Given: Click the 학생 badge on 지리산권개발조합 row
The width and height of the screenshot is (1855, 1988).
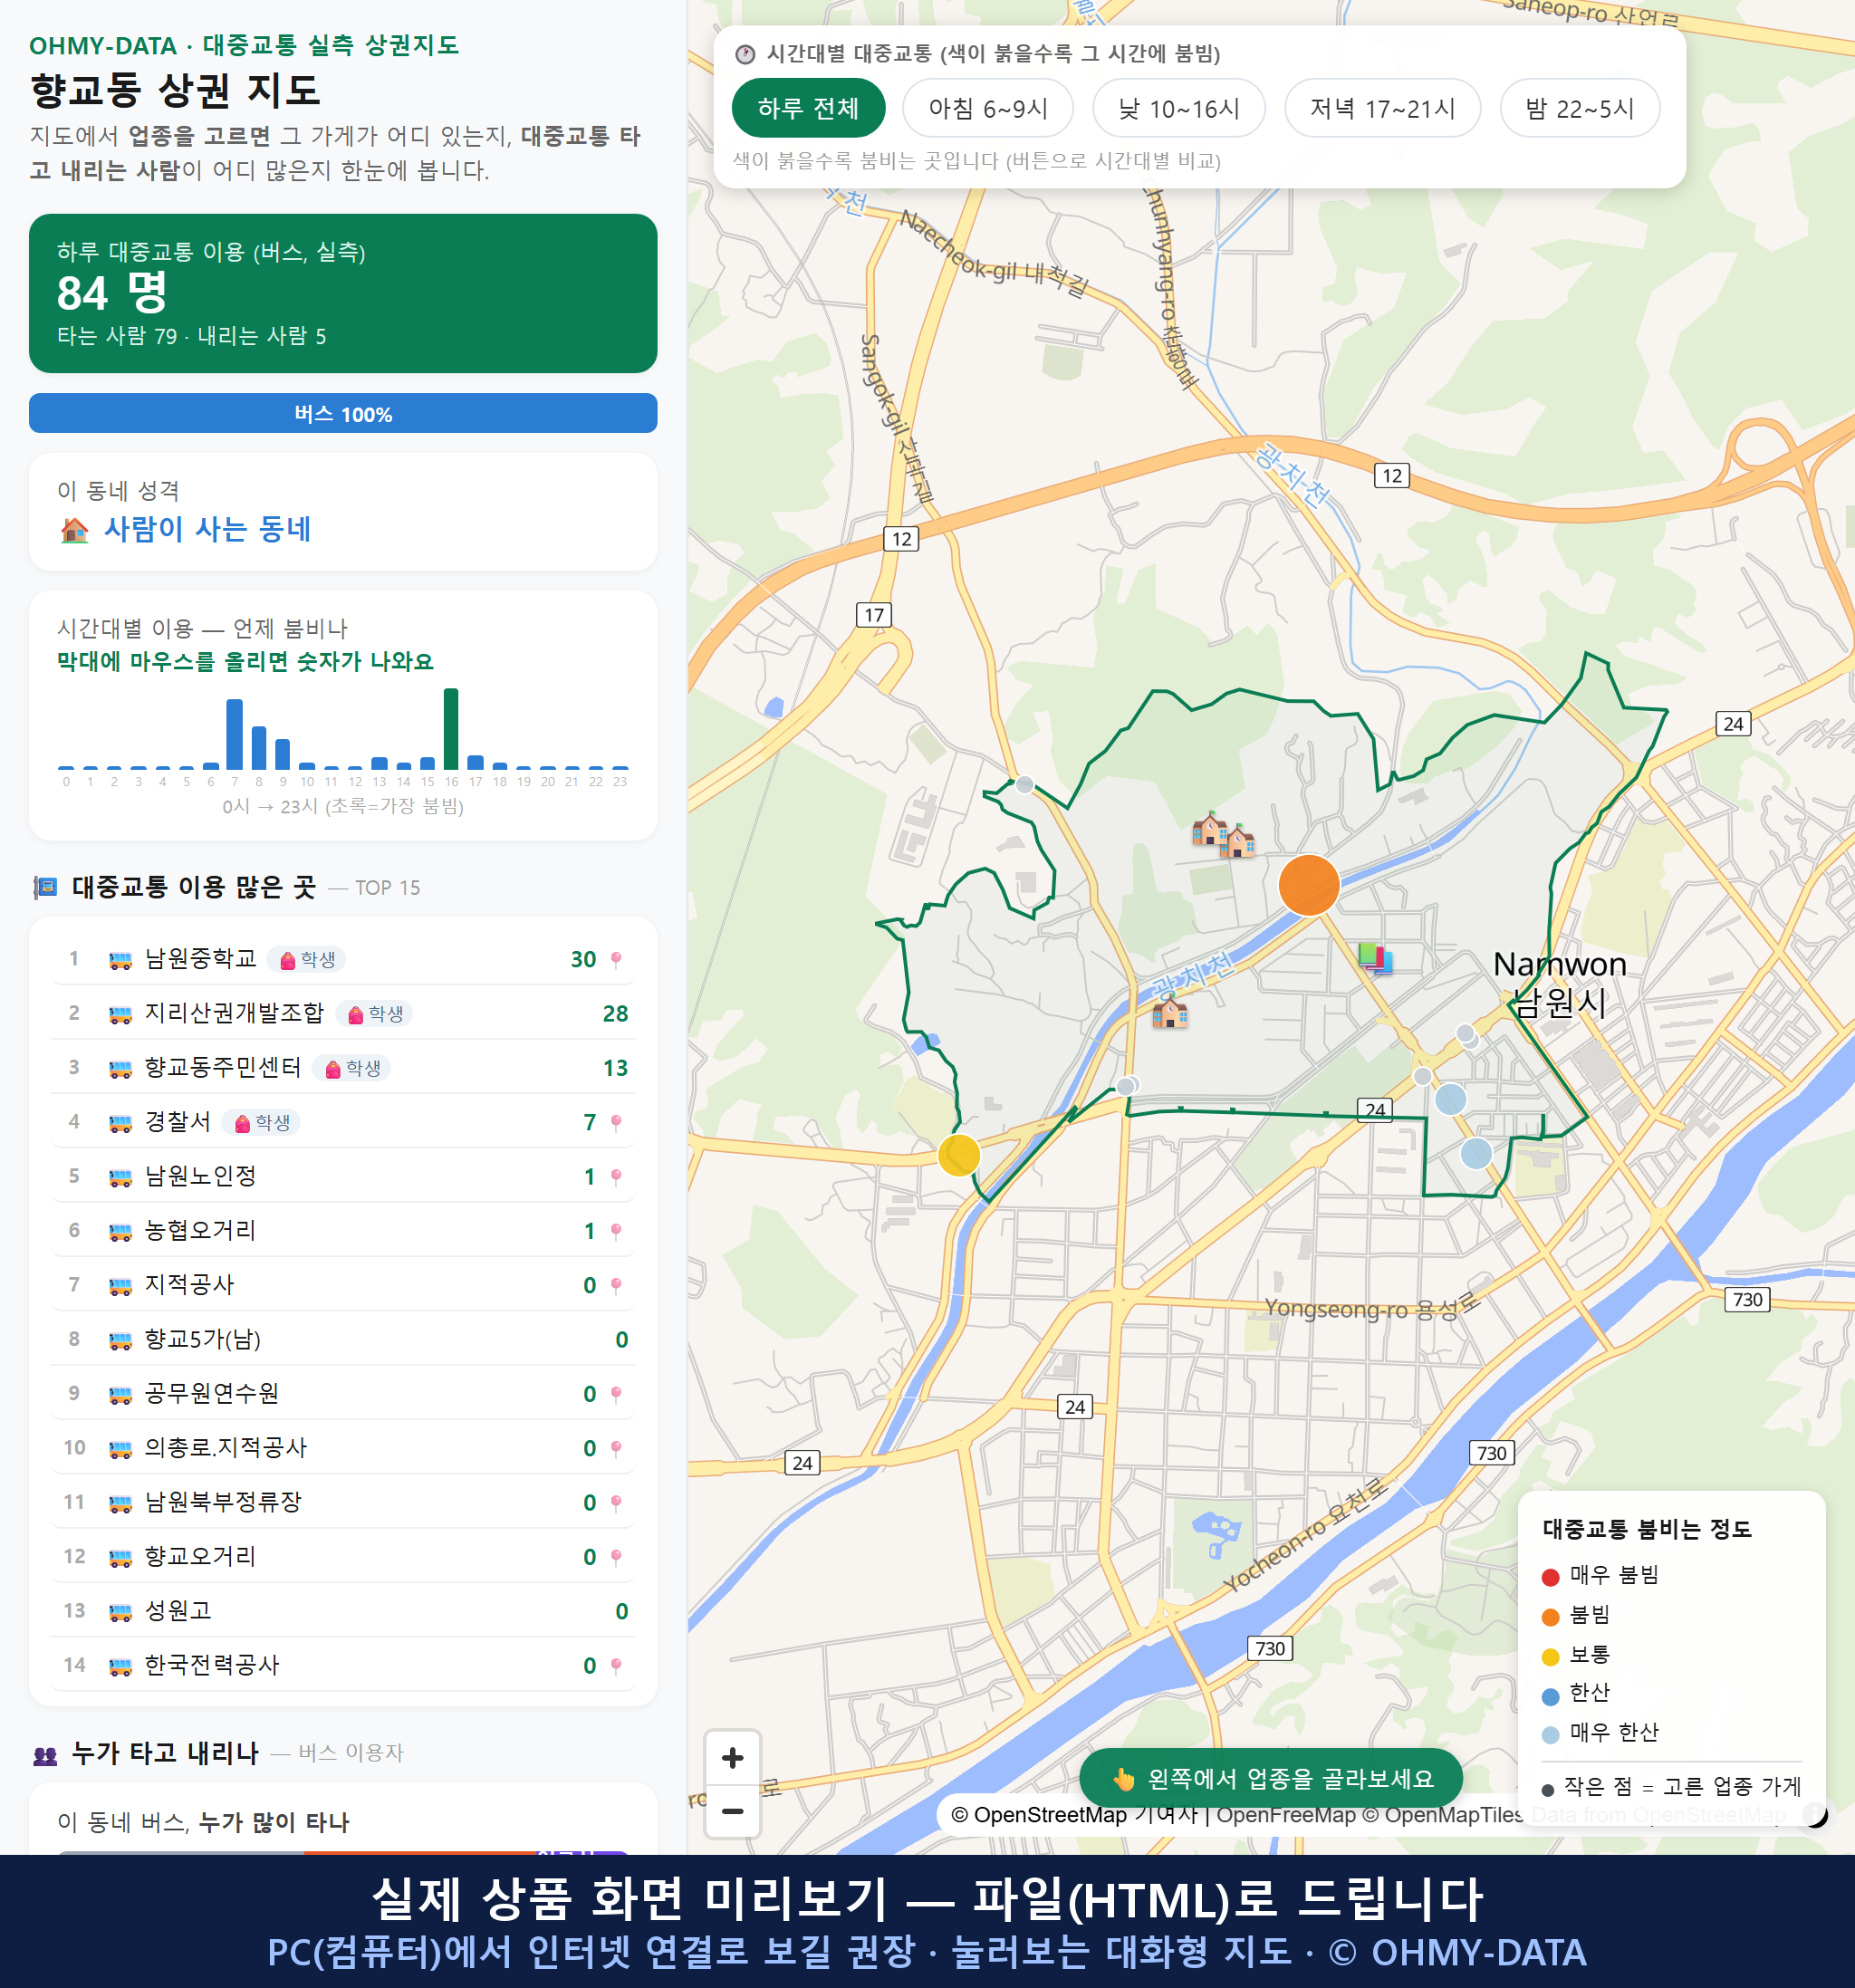Looking at the screenshot, I should tap(375, 1014).
